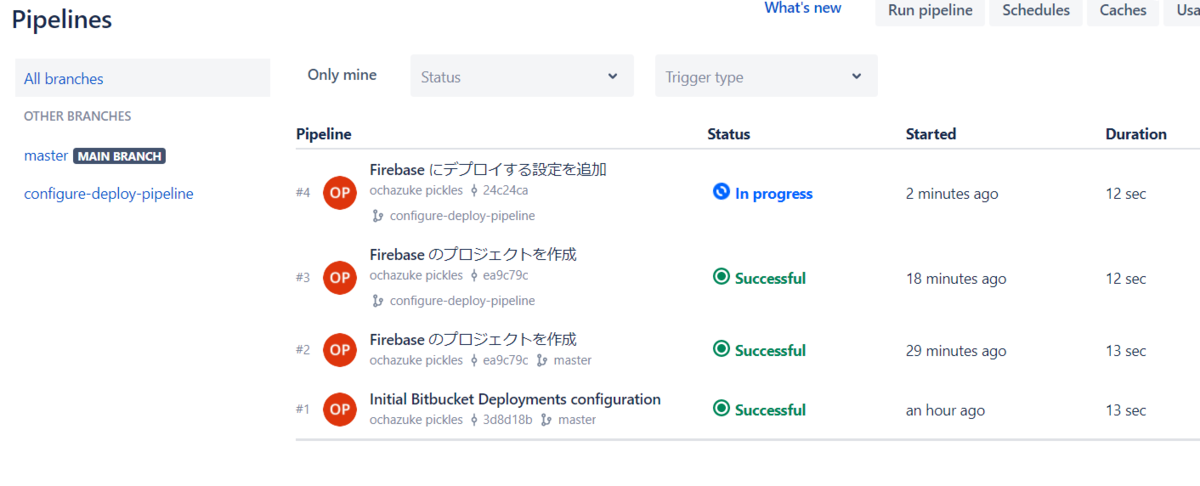Click pipeline number #4
This screenshot has height=486, width=1200.
[303, 193]
